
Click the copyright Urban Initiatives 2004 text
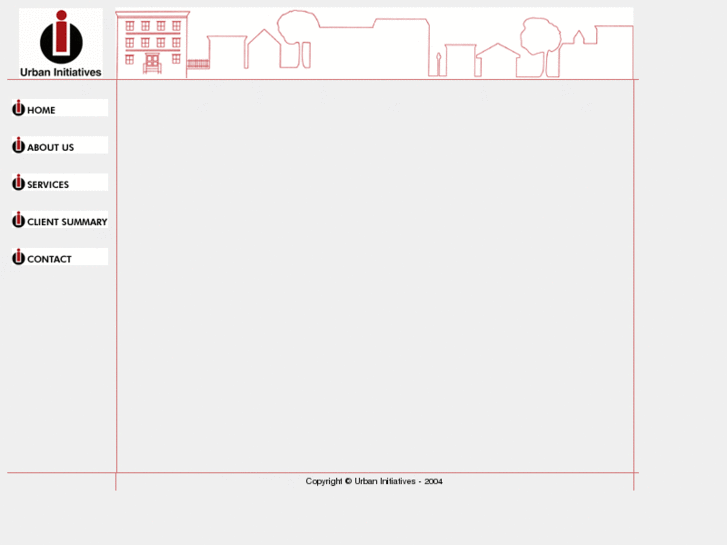pos(374,481)
